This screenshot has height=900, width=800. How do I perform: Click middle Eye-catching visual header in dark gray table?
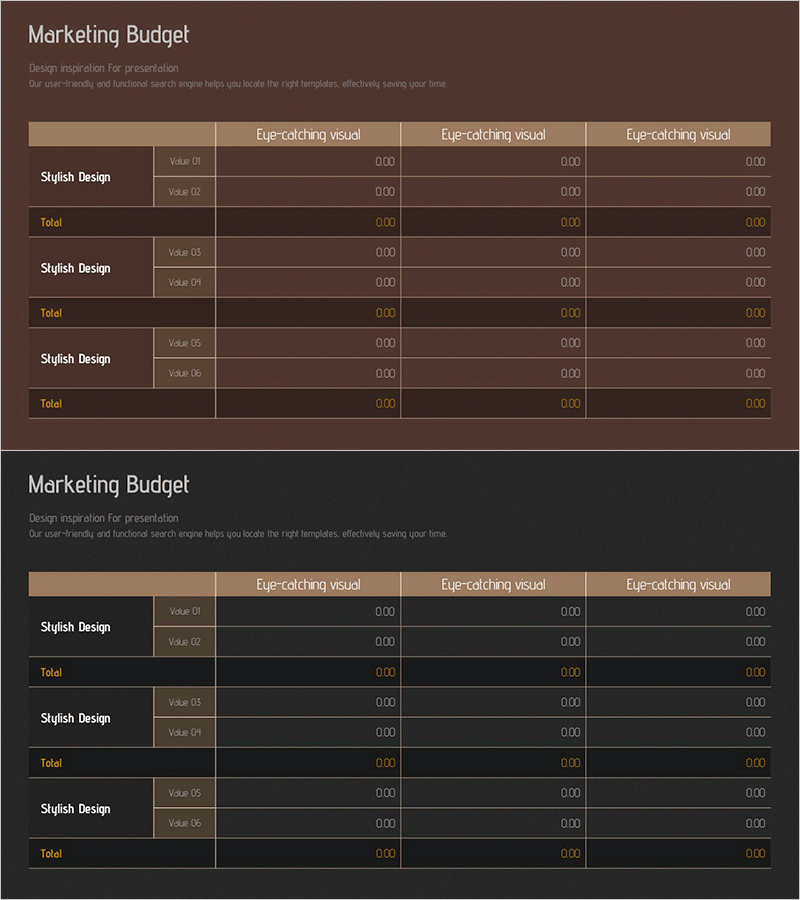click(x=493, y=585)
